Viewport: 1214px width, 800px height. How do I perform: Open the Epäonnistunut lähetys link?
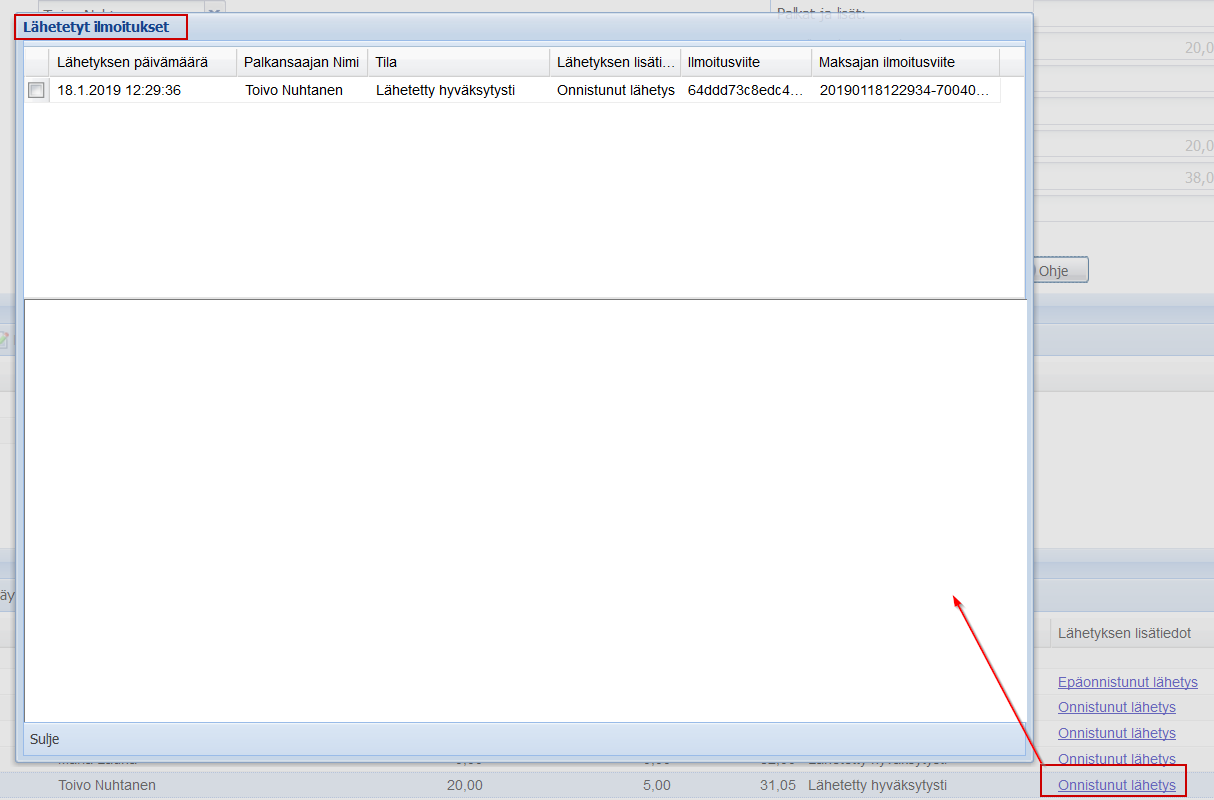tap(1127, 682)
